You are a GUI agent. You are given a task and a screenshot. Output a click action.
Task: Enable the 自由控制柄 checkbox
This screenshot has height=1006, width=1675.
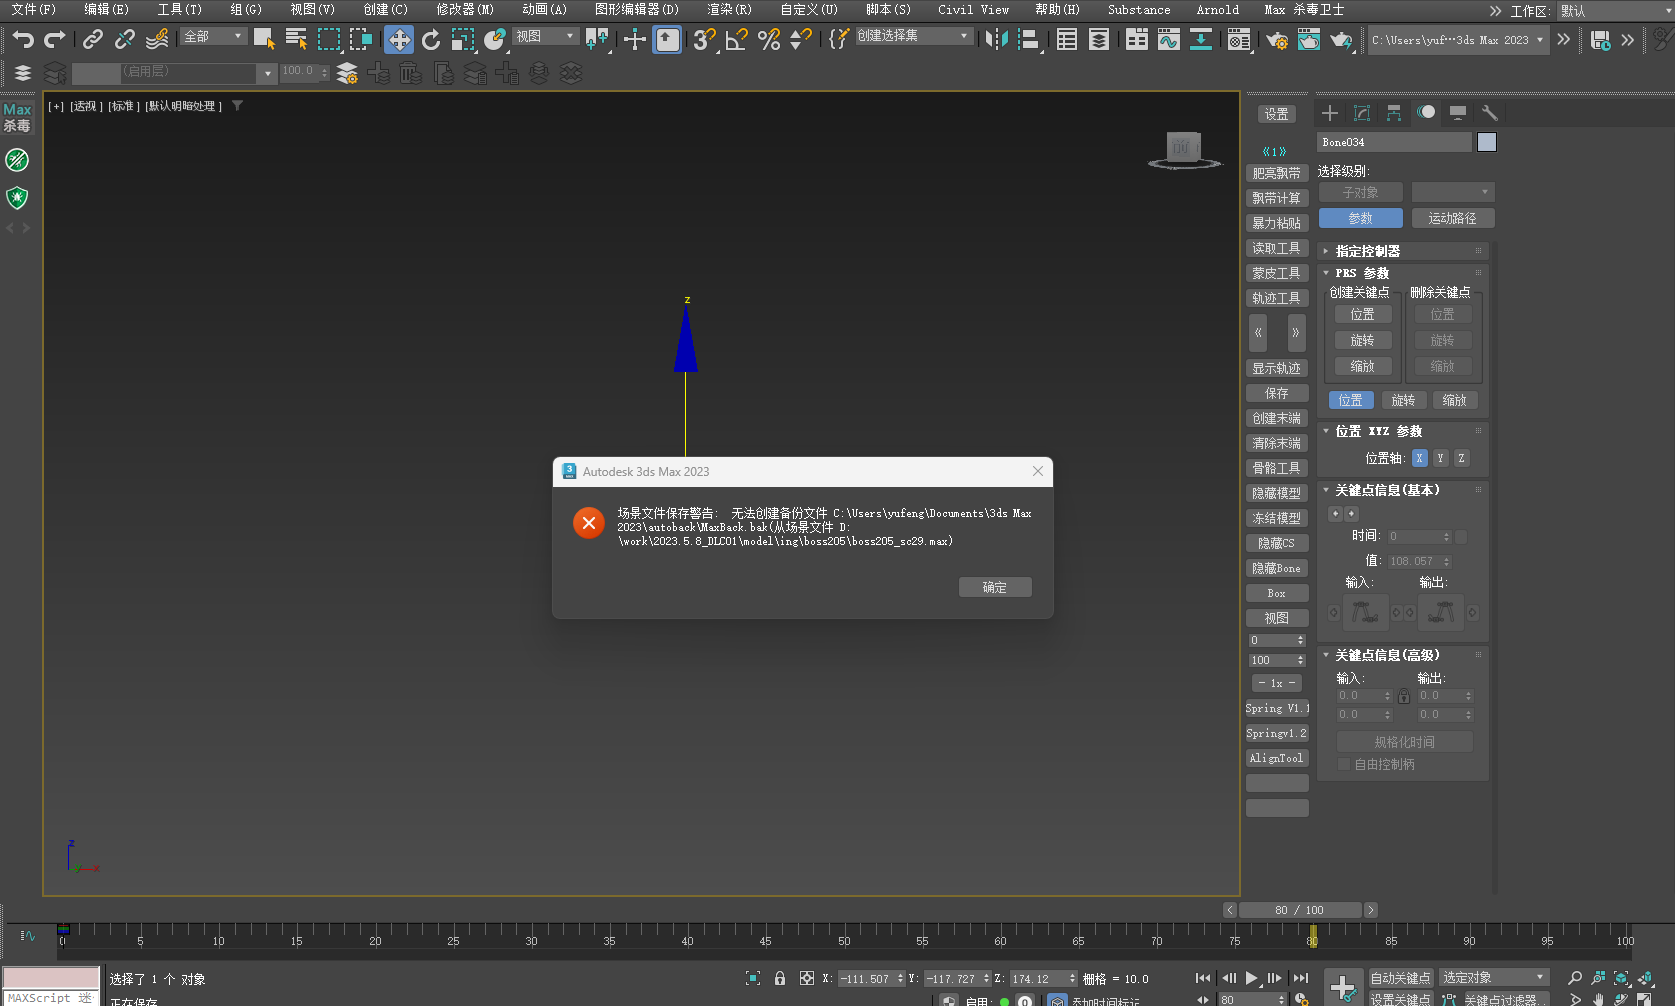click(1344, 764)
